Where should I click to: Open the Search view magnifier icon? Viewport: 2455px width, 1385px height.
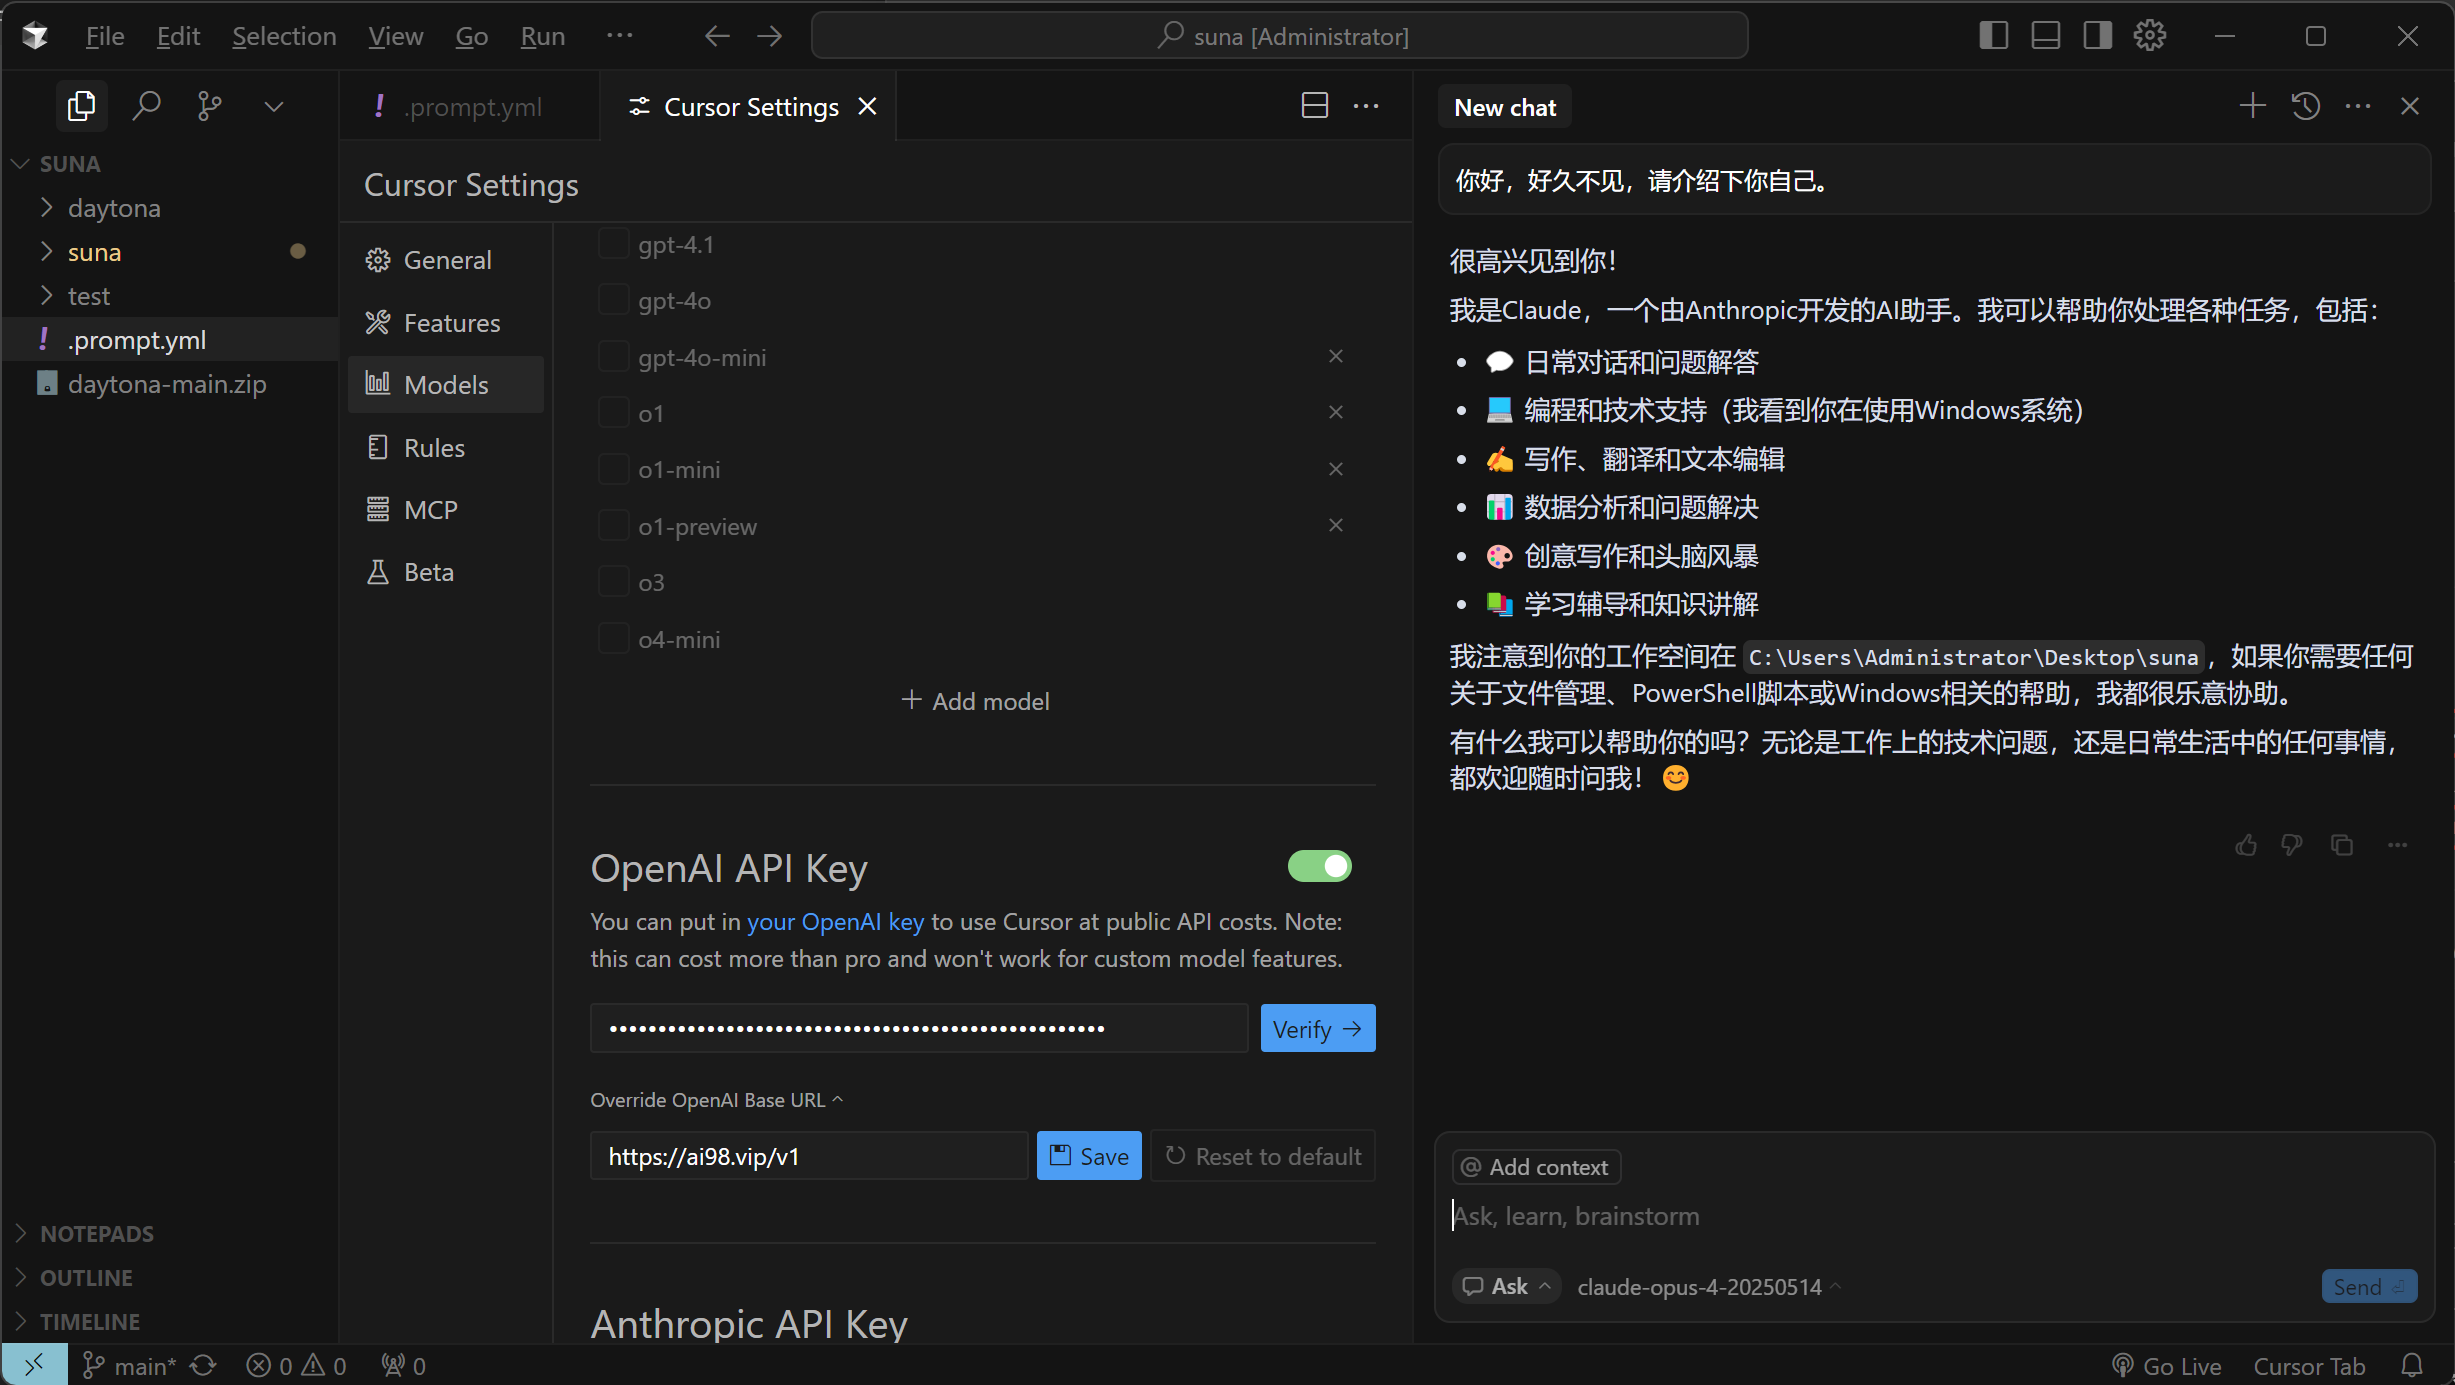point(146,106)
